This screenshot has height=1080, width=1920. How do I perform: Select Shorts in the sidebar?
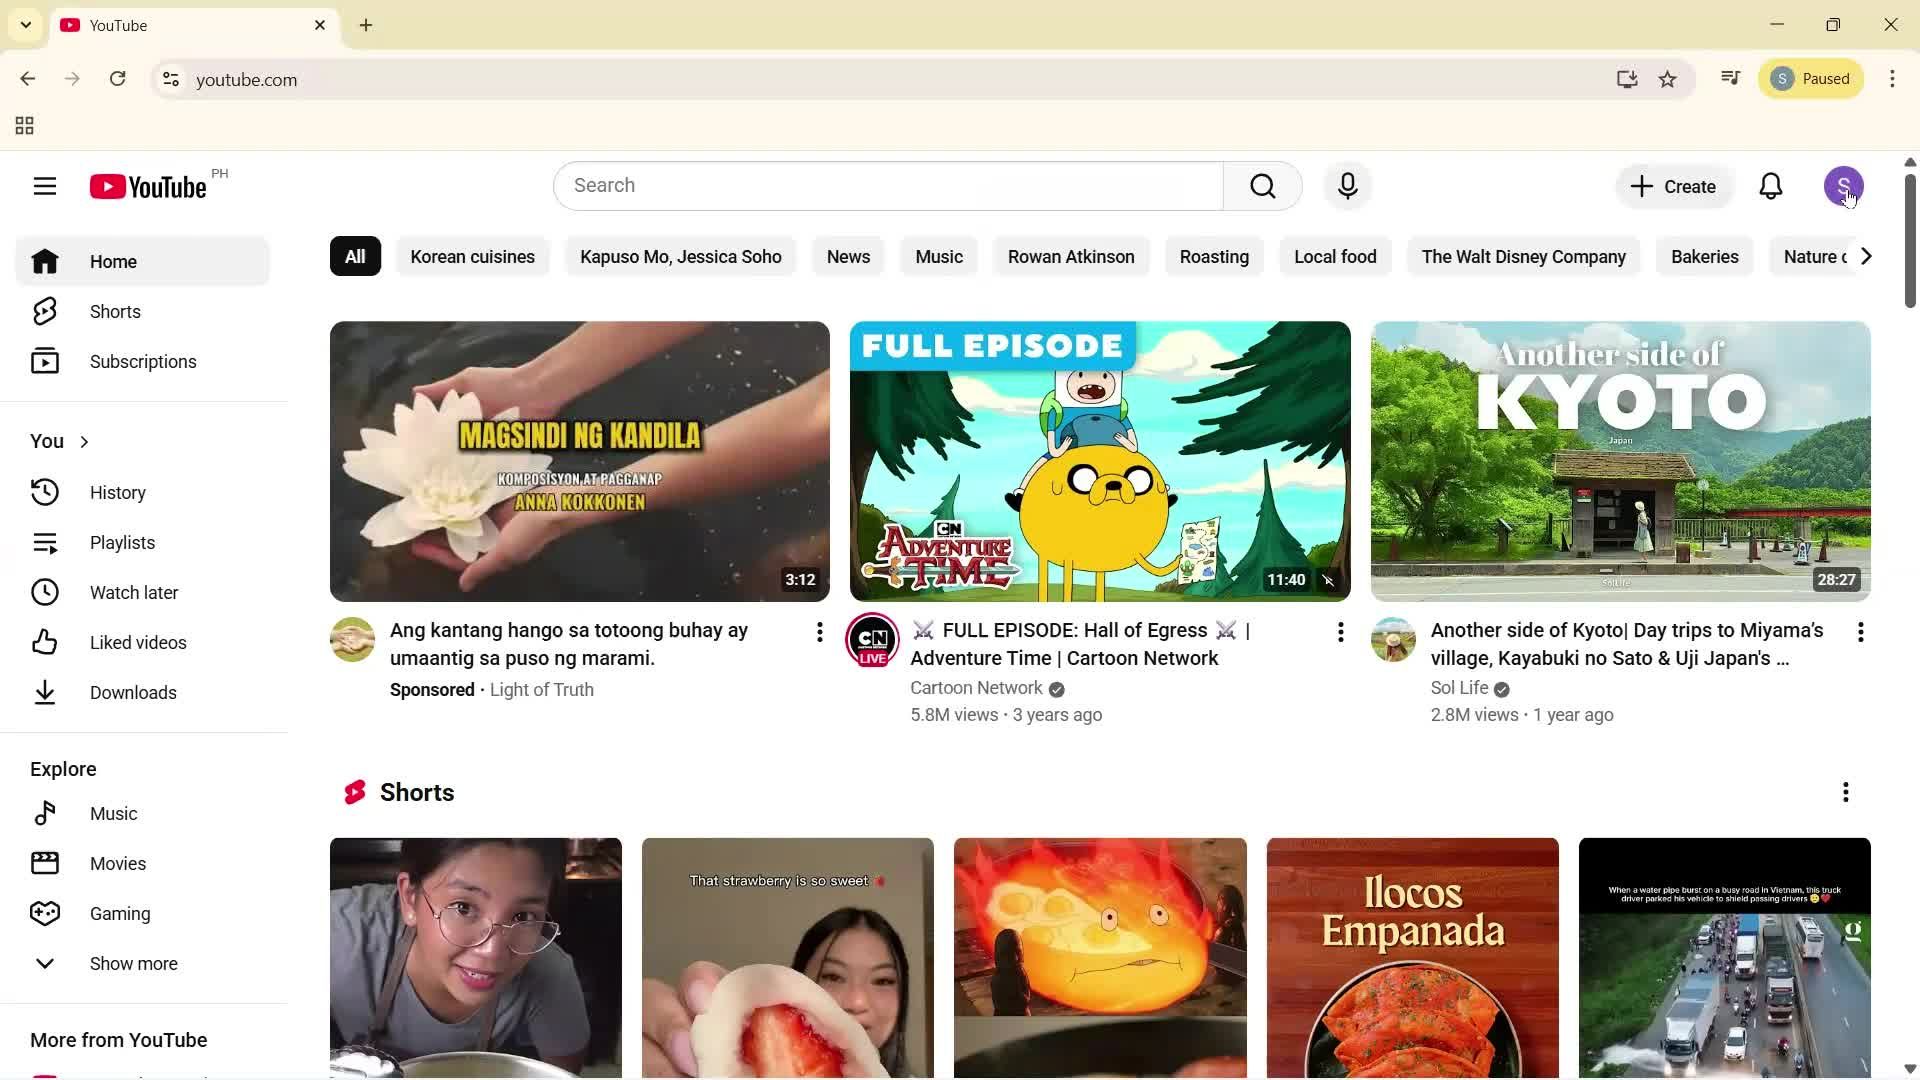click(115, 311)
